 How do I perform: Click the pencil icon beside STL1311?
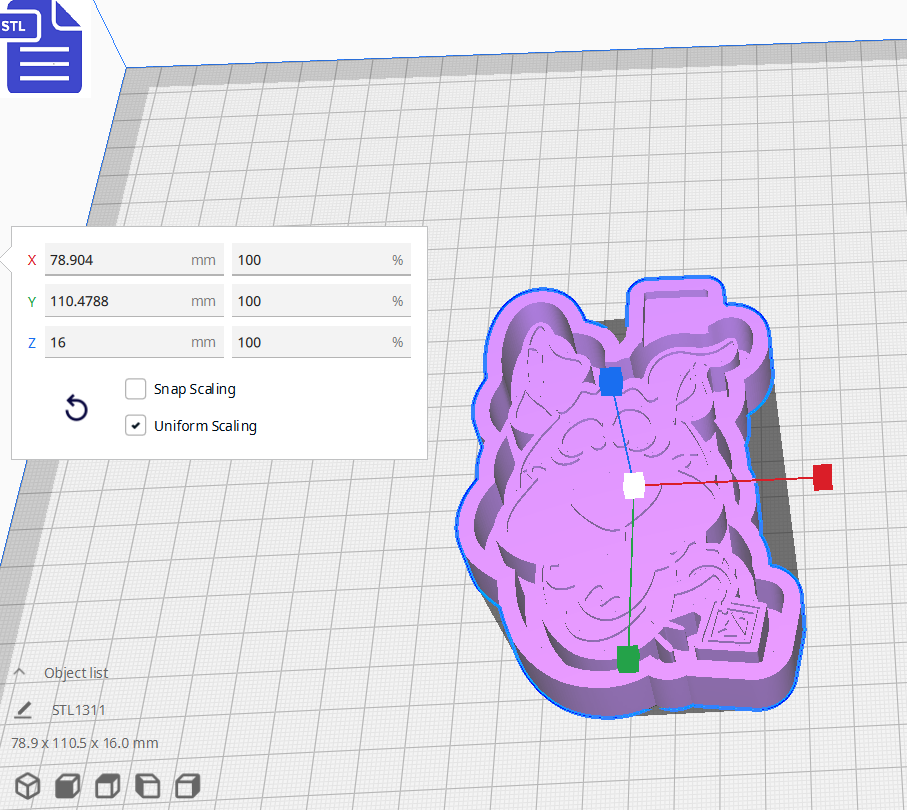click(23, 709)
